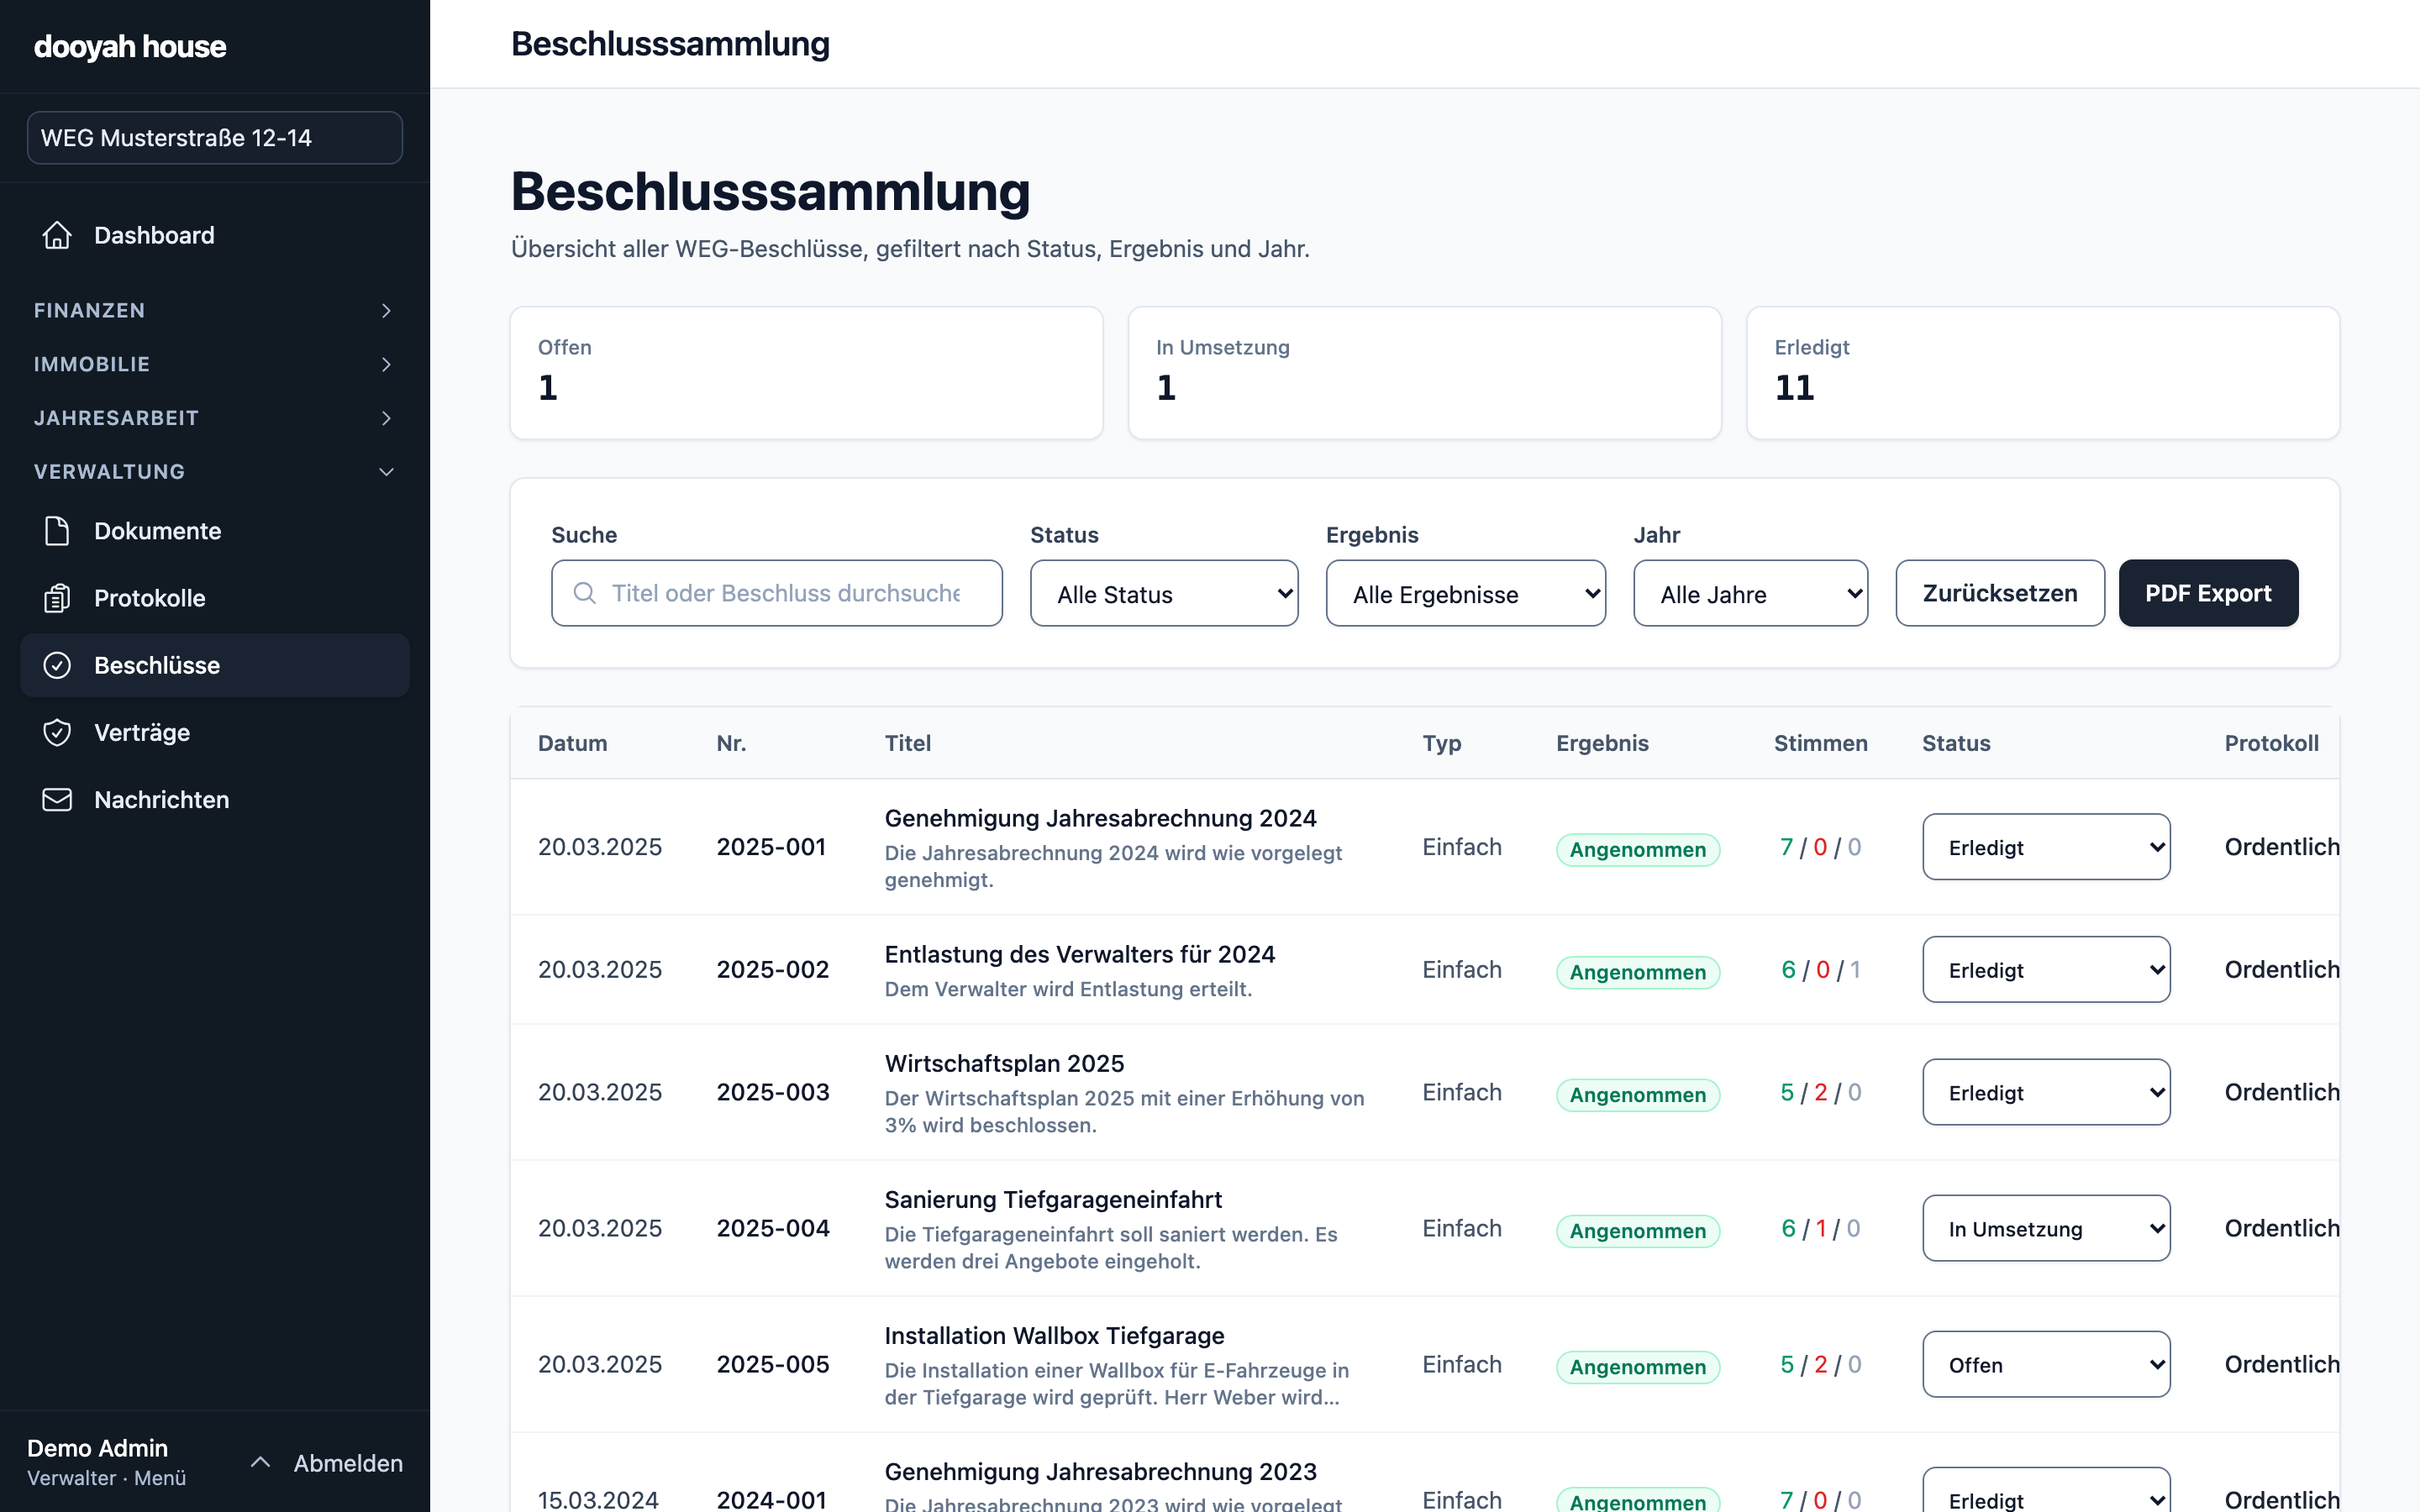This screenshot has height=1512, width=2420.
Task: Click title Wirtschaftsplan 2025
Action: coord(1004,1063)
